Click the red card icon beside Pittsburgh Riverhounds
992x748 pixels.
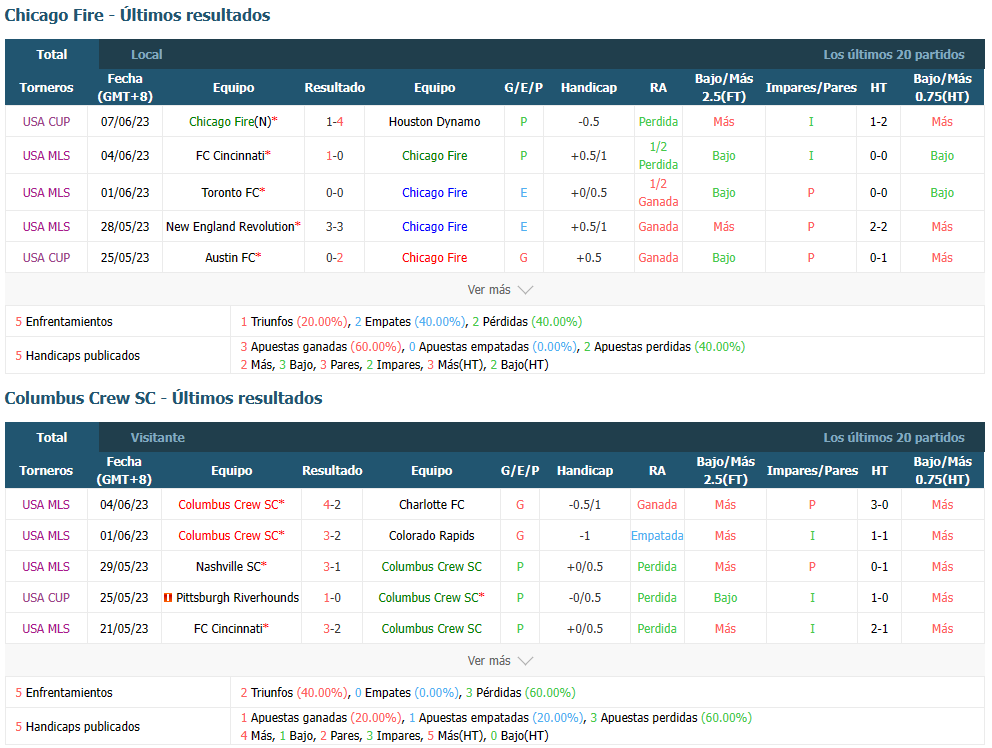click(168, 597)
